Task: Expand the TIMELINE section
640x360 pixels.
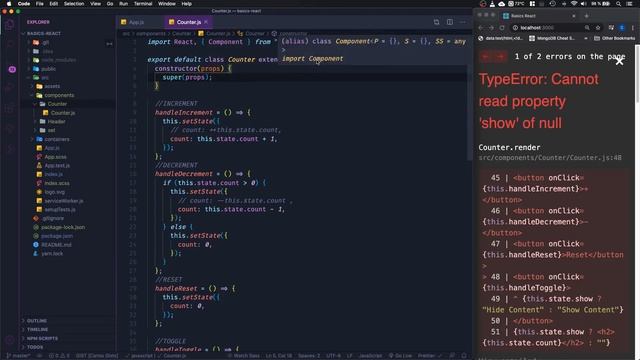Action: click(x=37, y=329)
